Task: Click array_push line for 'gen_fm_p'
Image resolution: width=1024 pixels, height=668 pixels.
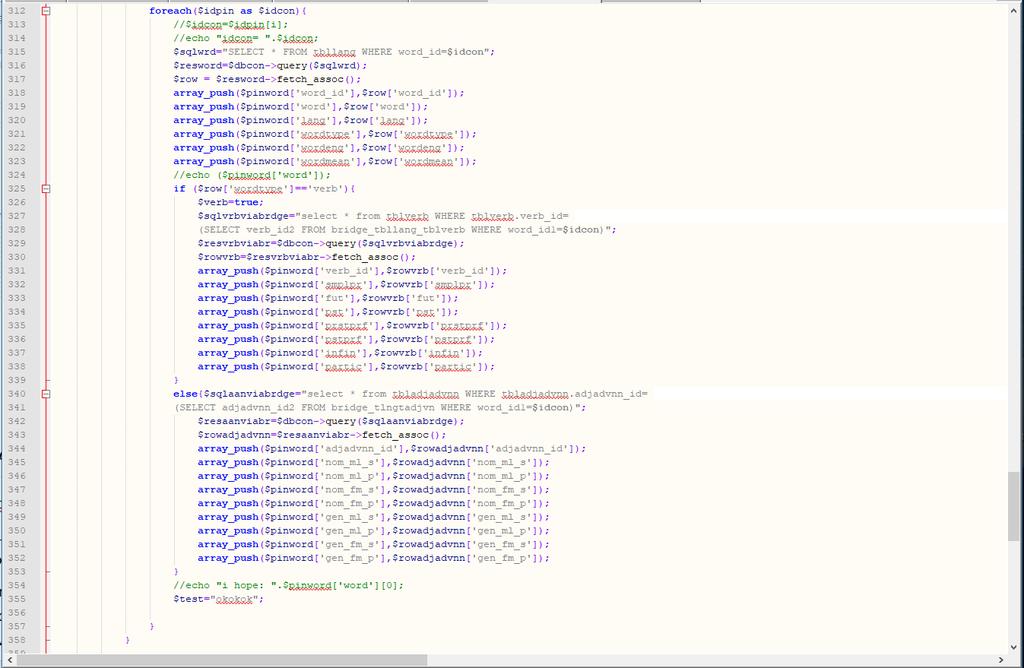Action: pyautogui.click(x=374, y=559)
